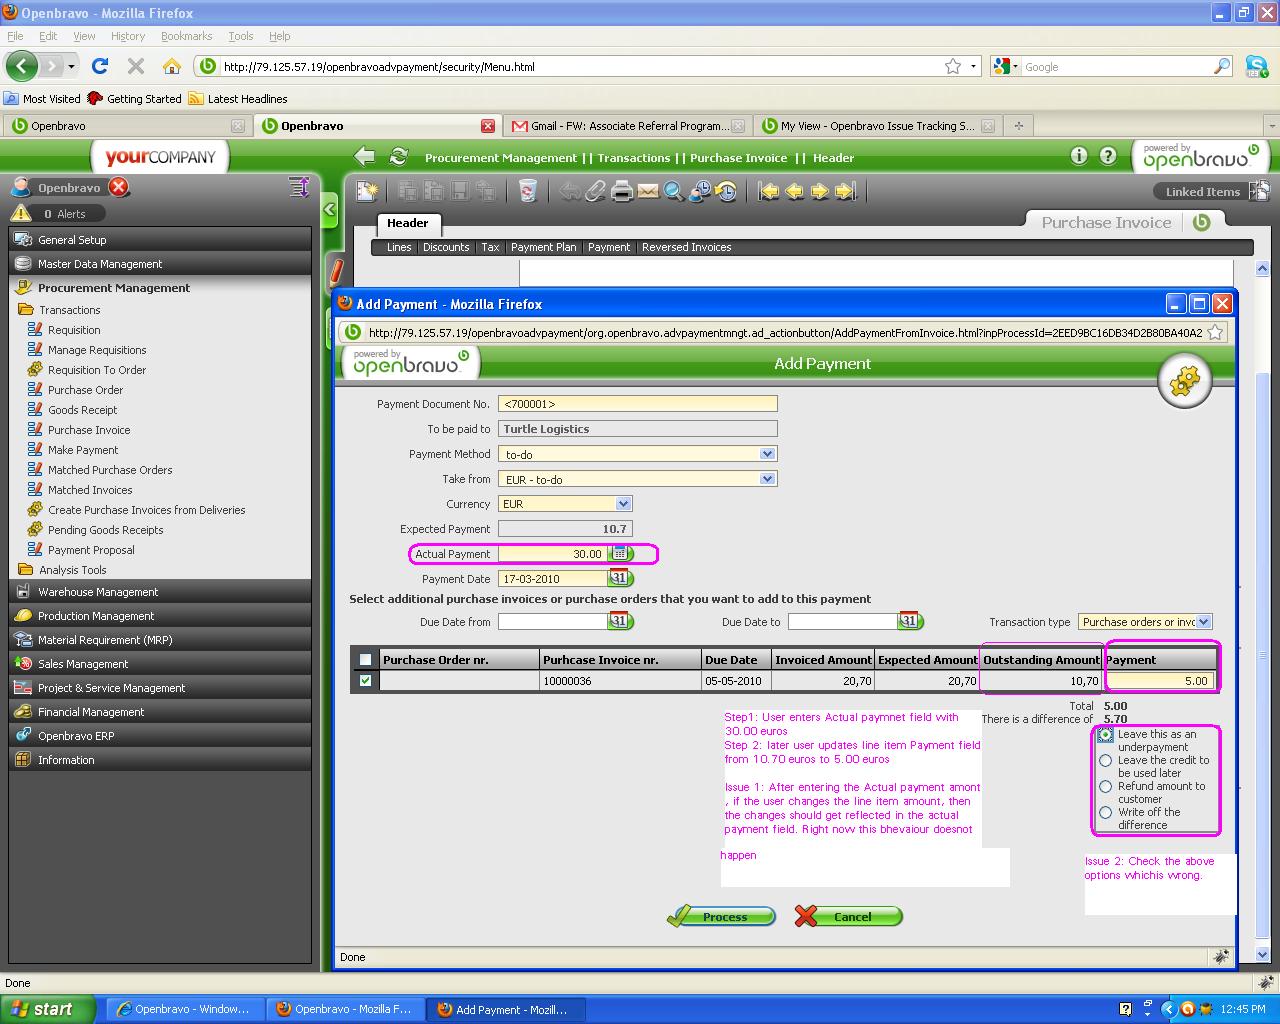Uncheck invoice 10000036 row checkbox

tap(365, 681)
